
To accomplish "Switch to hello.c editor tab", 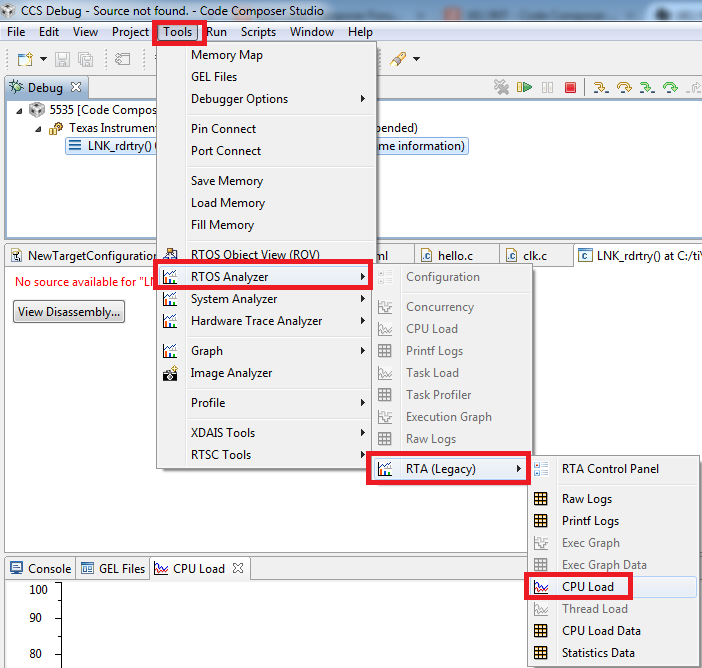I will 455,256.
